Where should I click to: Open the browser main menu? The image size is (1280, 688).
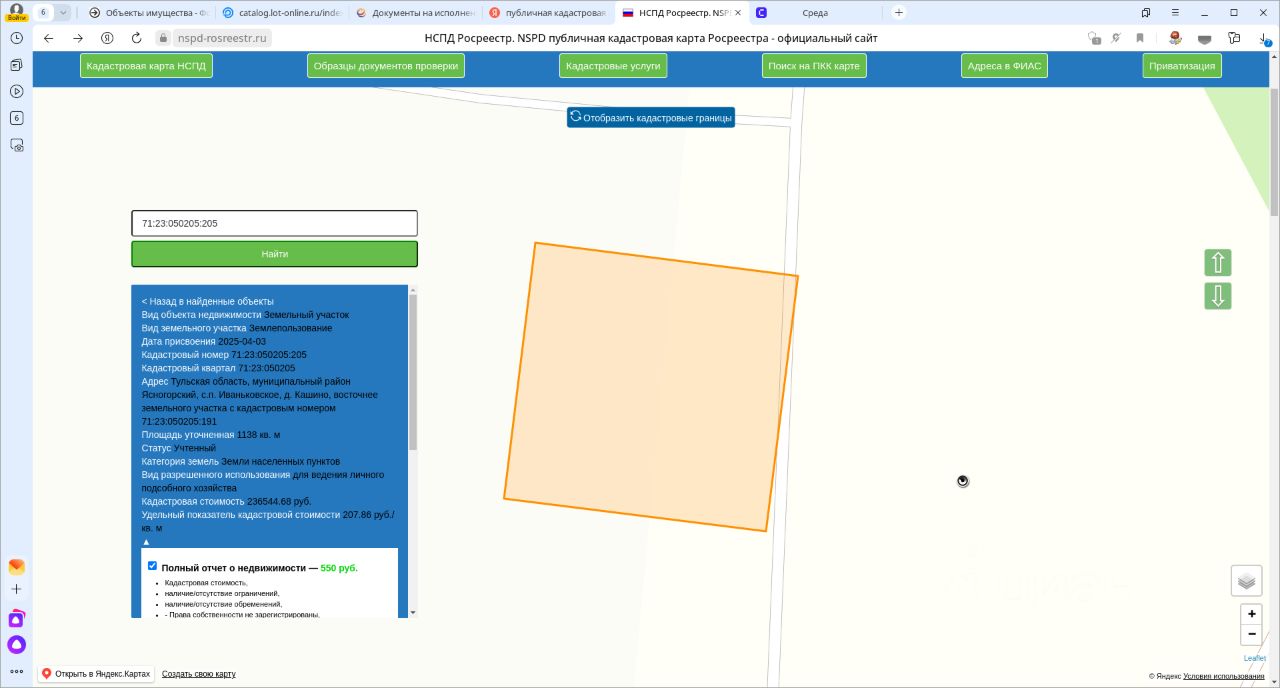[1176, 13]
